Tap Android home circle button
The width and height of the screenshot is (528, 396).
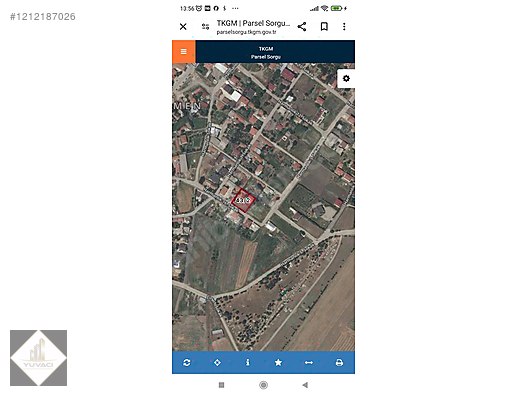click(x=263, y=385)
